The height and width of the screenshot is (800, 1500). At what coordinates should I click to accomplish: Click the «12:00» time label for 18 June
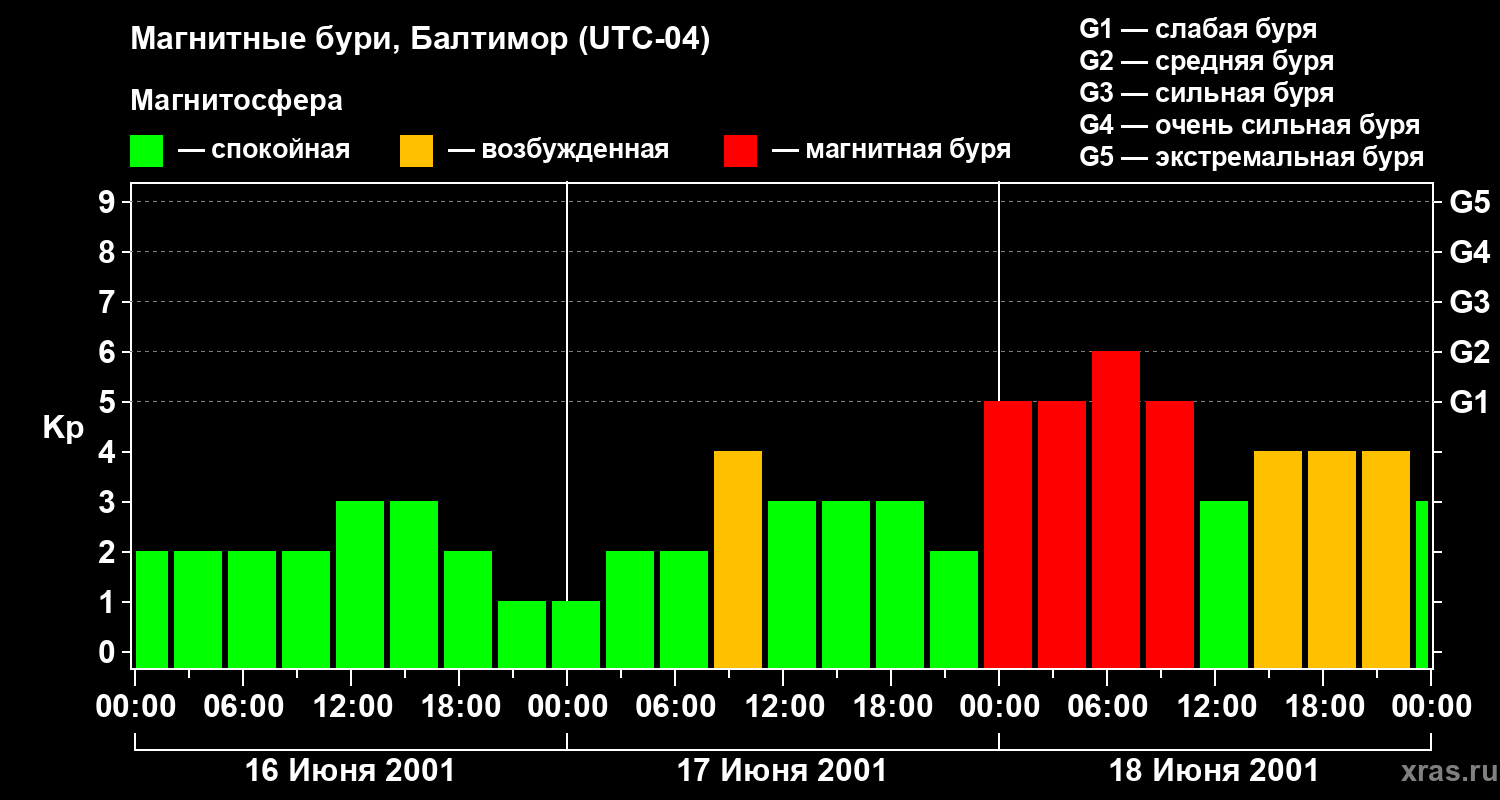click(1216, 706)
